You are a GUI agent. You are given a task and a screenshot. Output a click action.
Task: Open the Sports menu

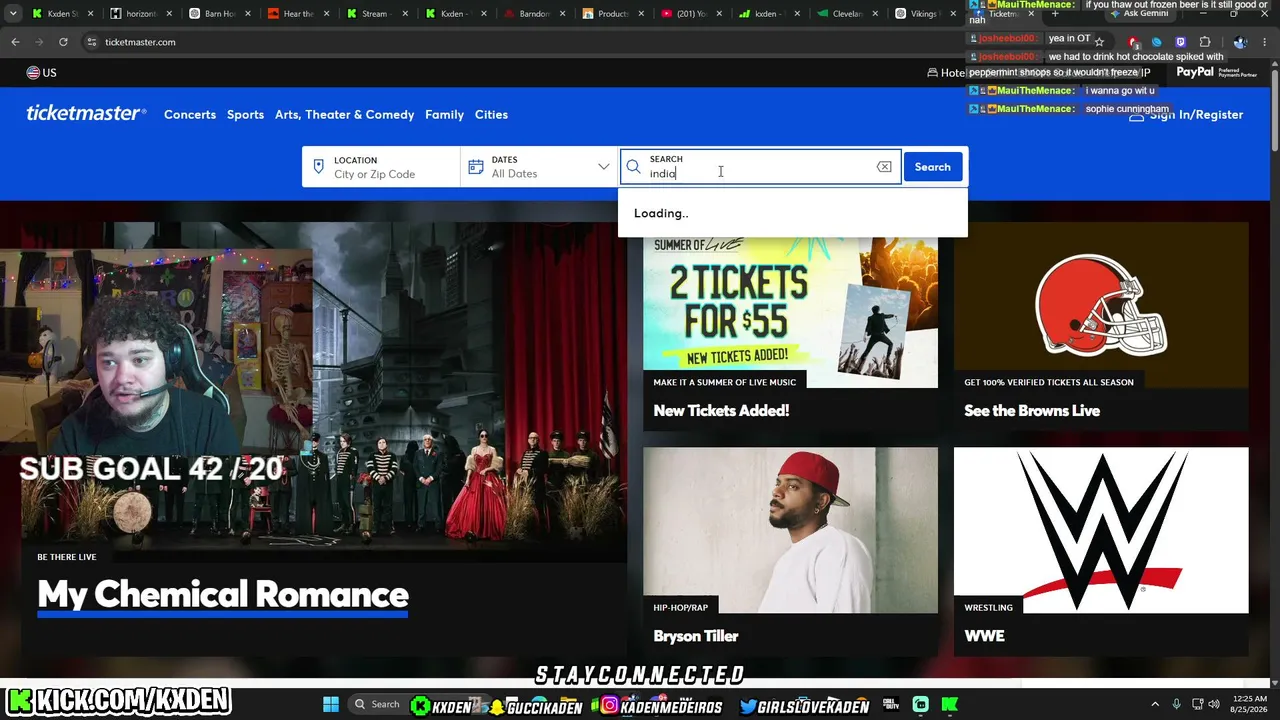tap(245, 114)
